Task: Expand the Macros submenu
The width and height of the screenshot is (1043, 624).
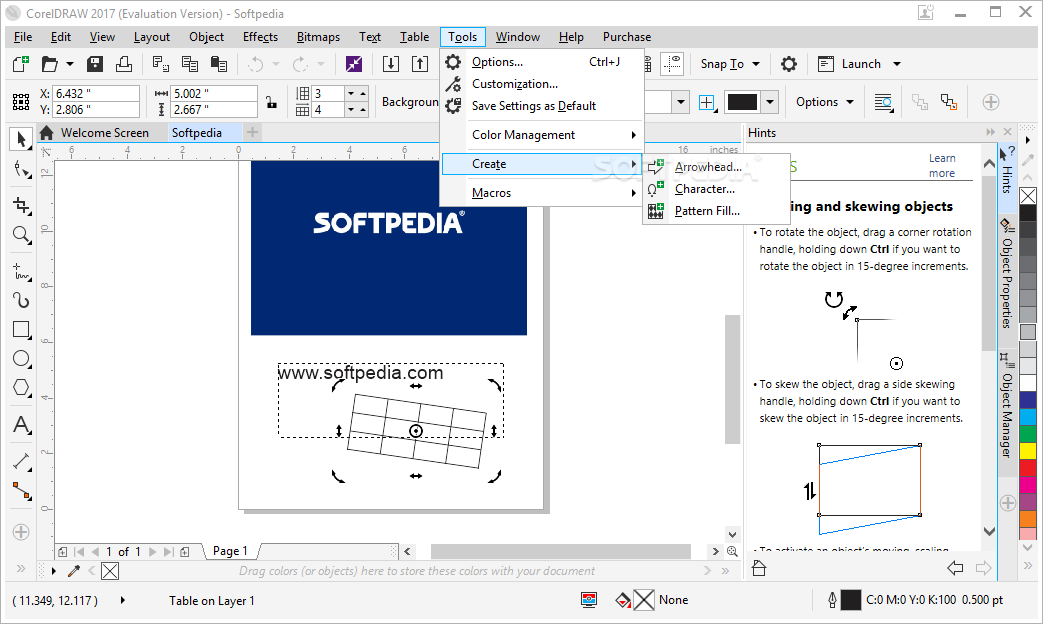Action: pyautogui.click(x=541, y=193)
